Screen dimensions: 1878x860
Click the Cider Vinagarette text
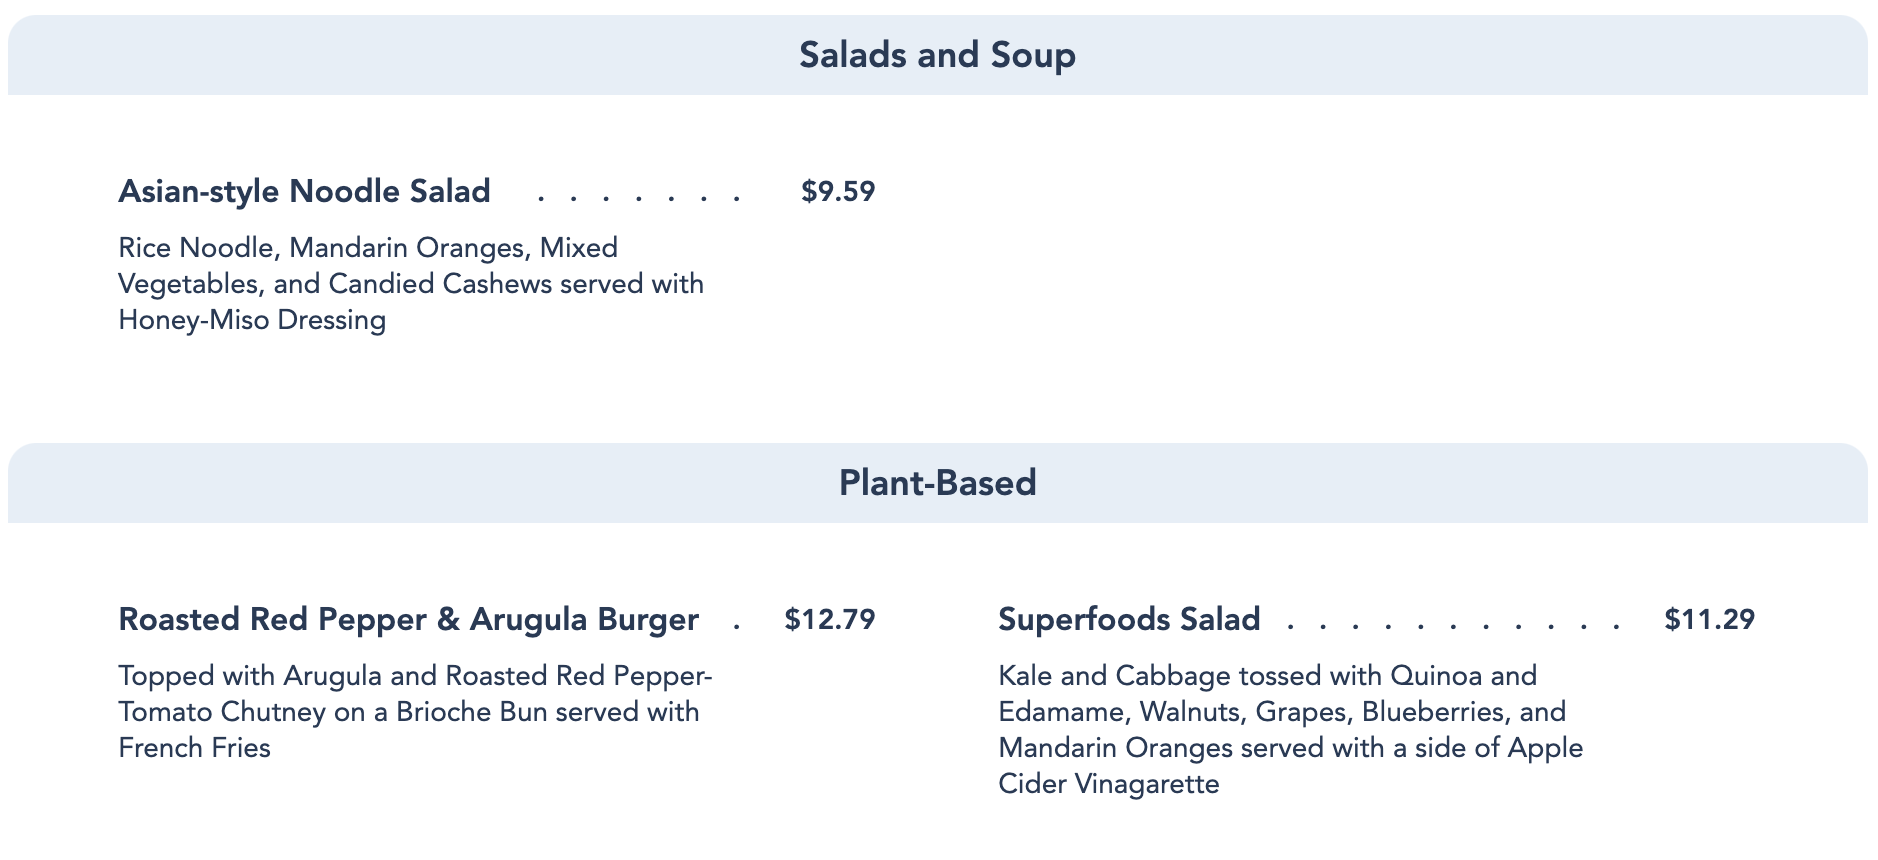pyautogui.click(x=1108, y=784)
